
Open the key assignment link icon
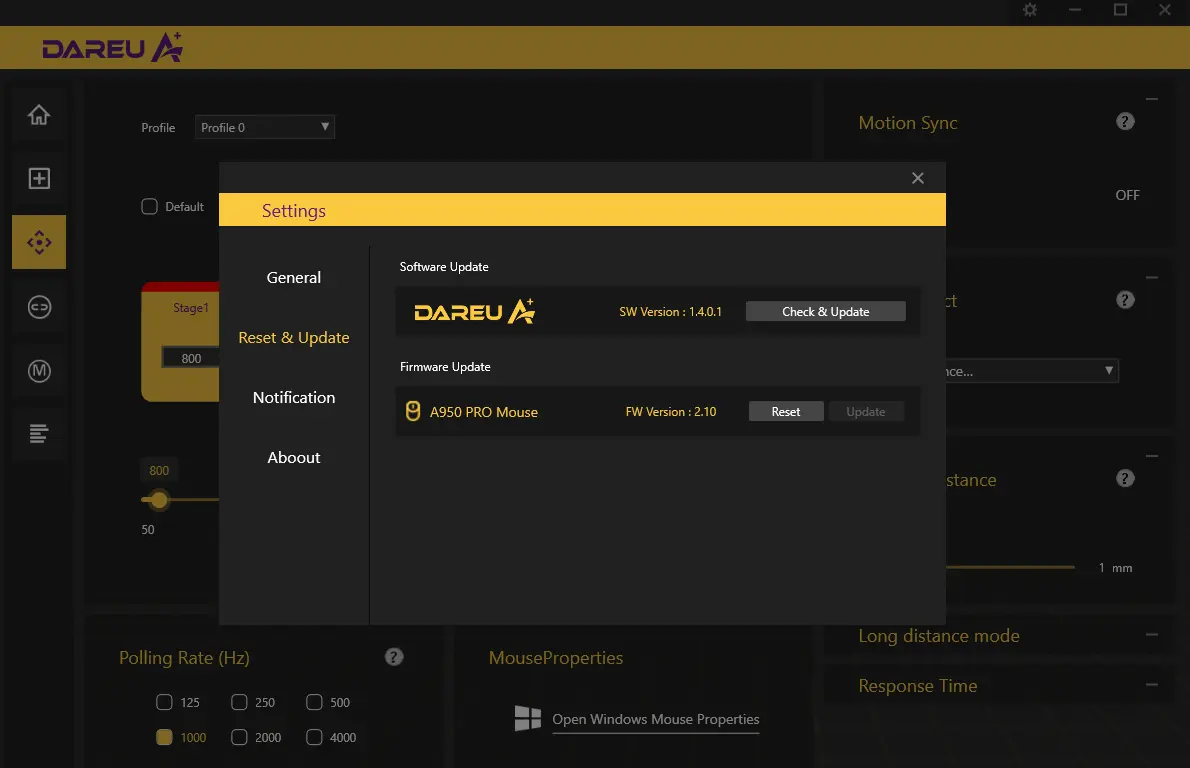click(39, 307)
